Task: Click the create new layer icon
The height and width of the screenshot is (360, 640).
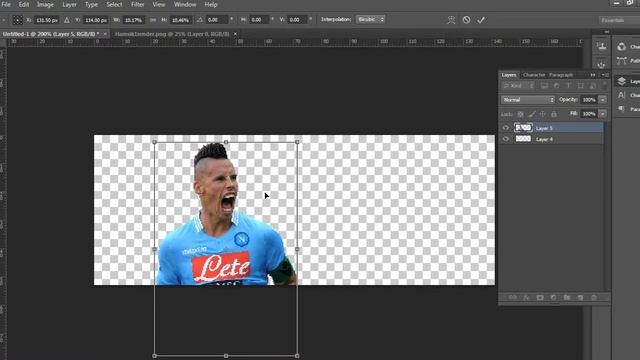Action: click(x=580, y=298)
